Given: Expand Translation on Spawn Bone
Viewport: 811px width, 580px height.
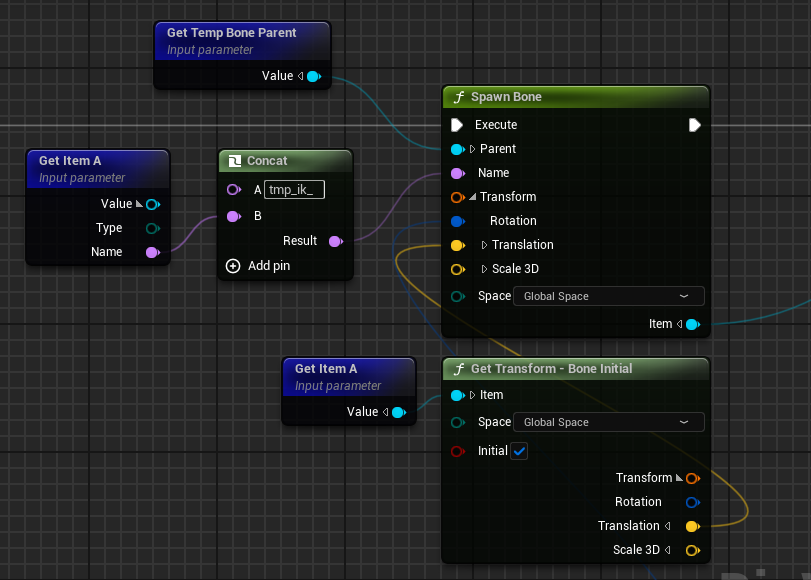Looking at the screenshot, I should coord(484,245).
